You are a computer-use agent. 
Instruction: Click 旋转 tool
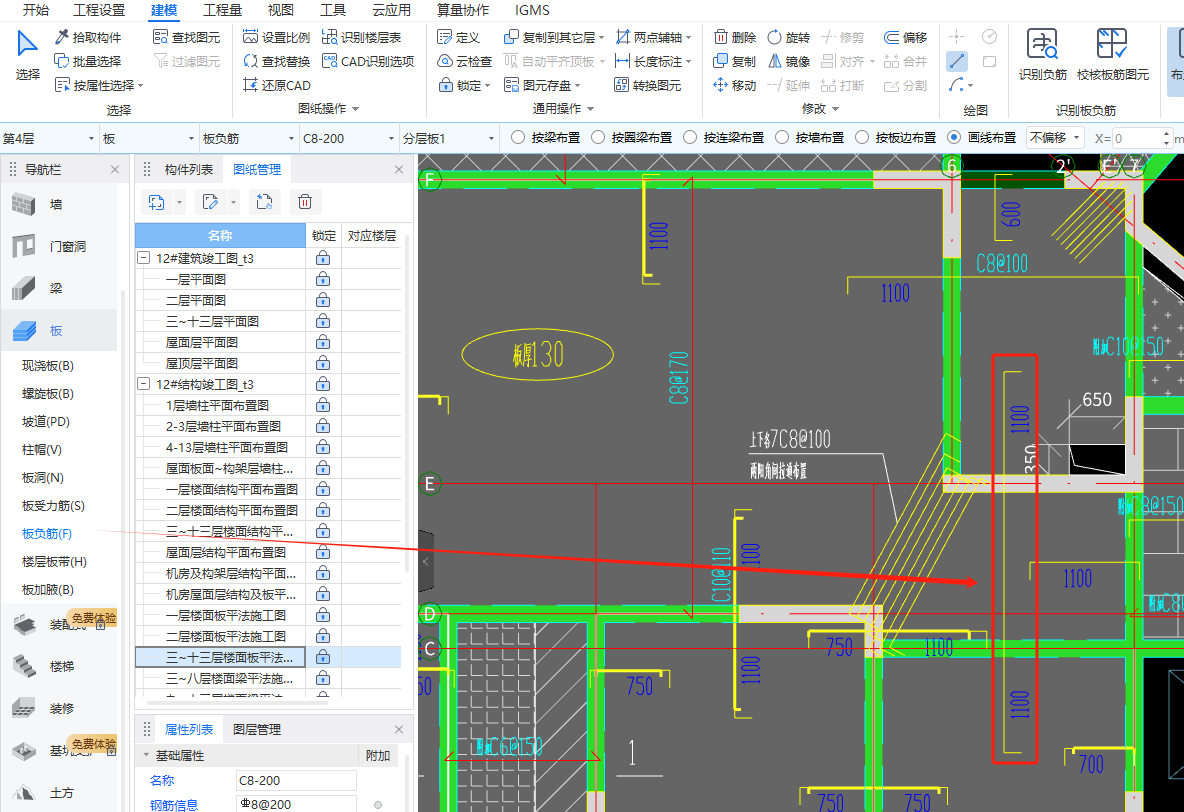point(788,37)
